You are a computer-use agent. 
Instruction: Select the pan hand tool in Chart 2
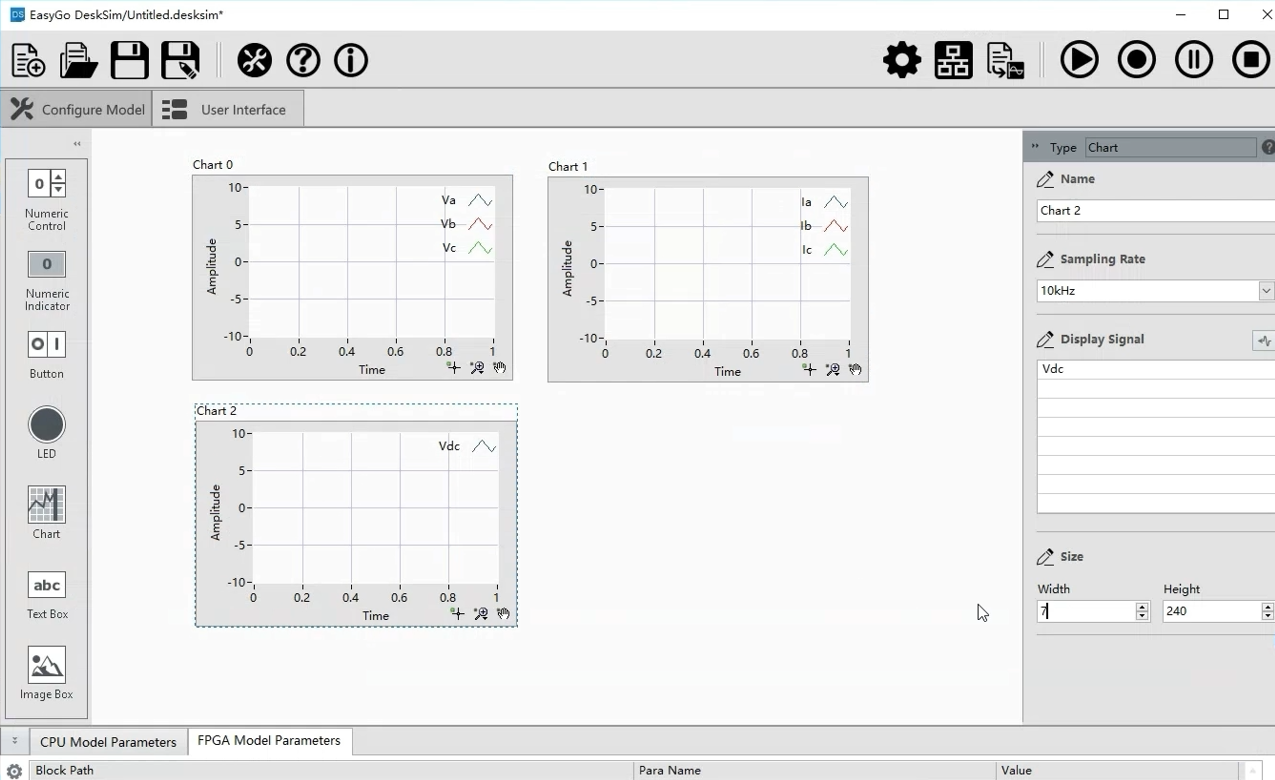coord(504,614)
